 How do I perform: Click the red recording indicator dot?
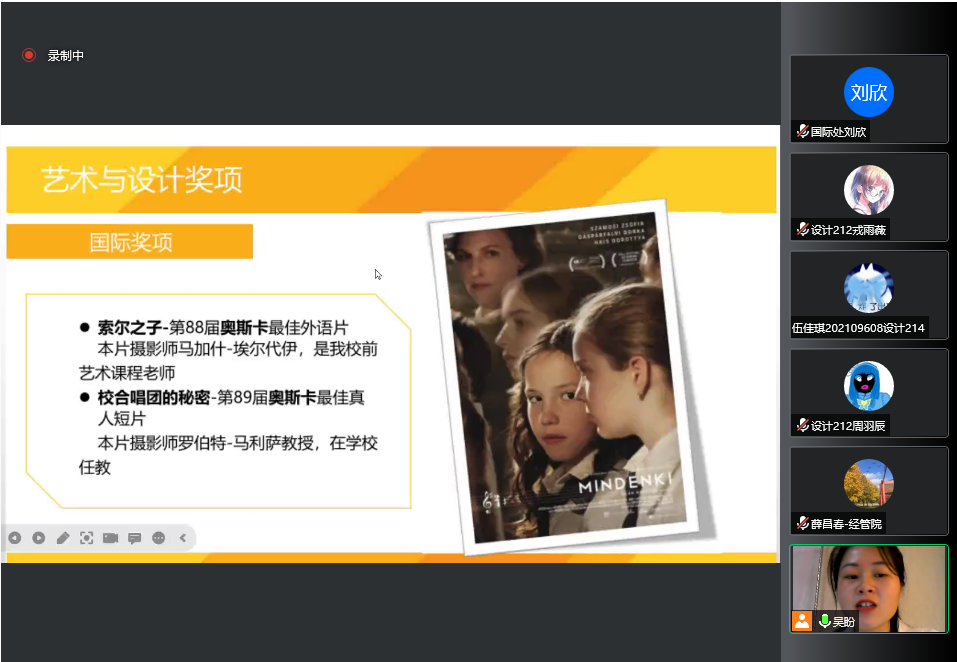[29, 56]
